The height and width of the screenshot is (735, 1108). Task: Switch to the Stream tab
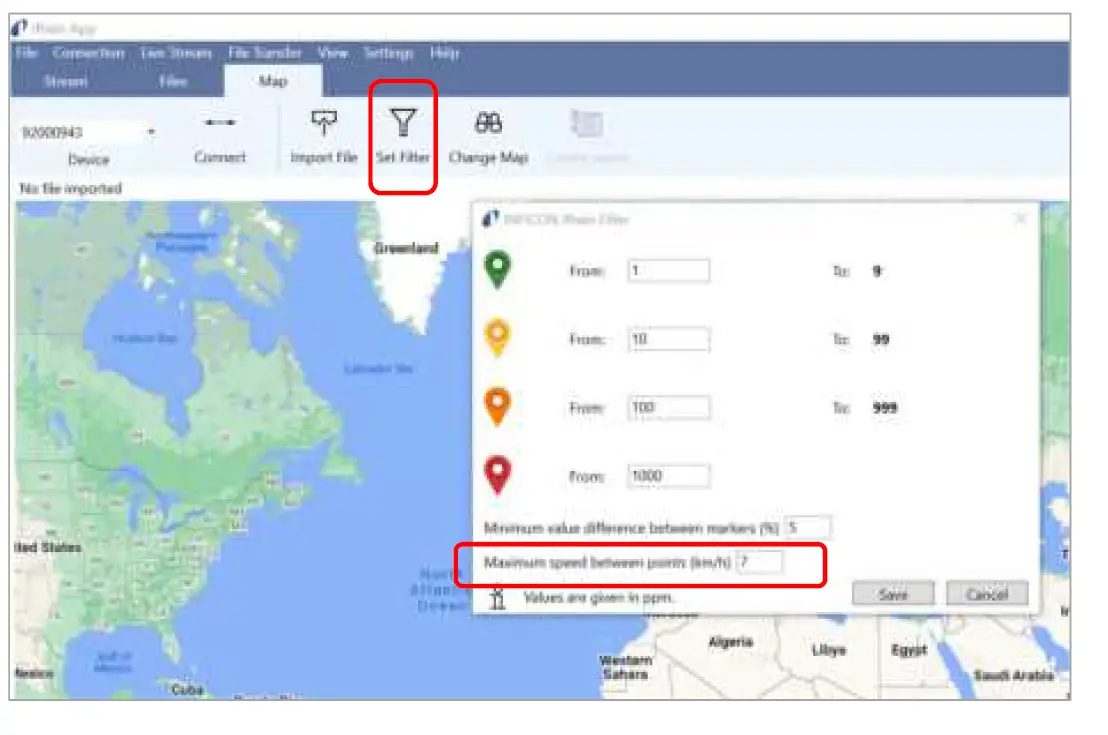tap(66, 81)
